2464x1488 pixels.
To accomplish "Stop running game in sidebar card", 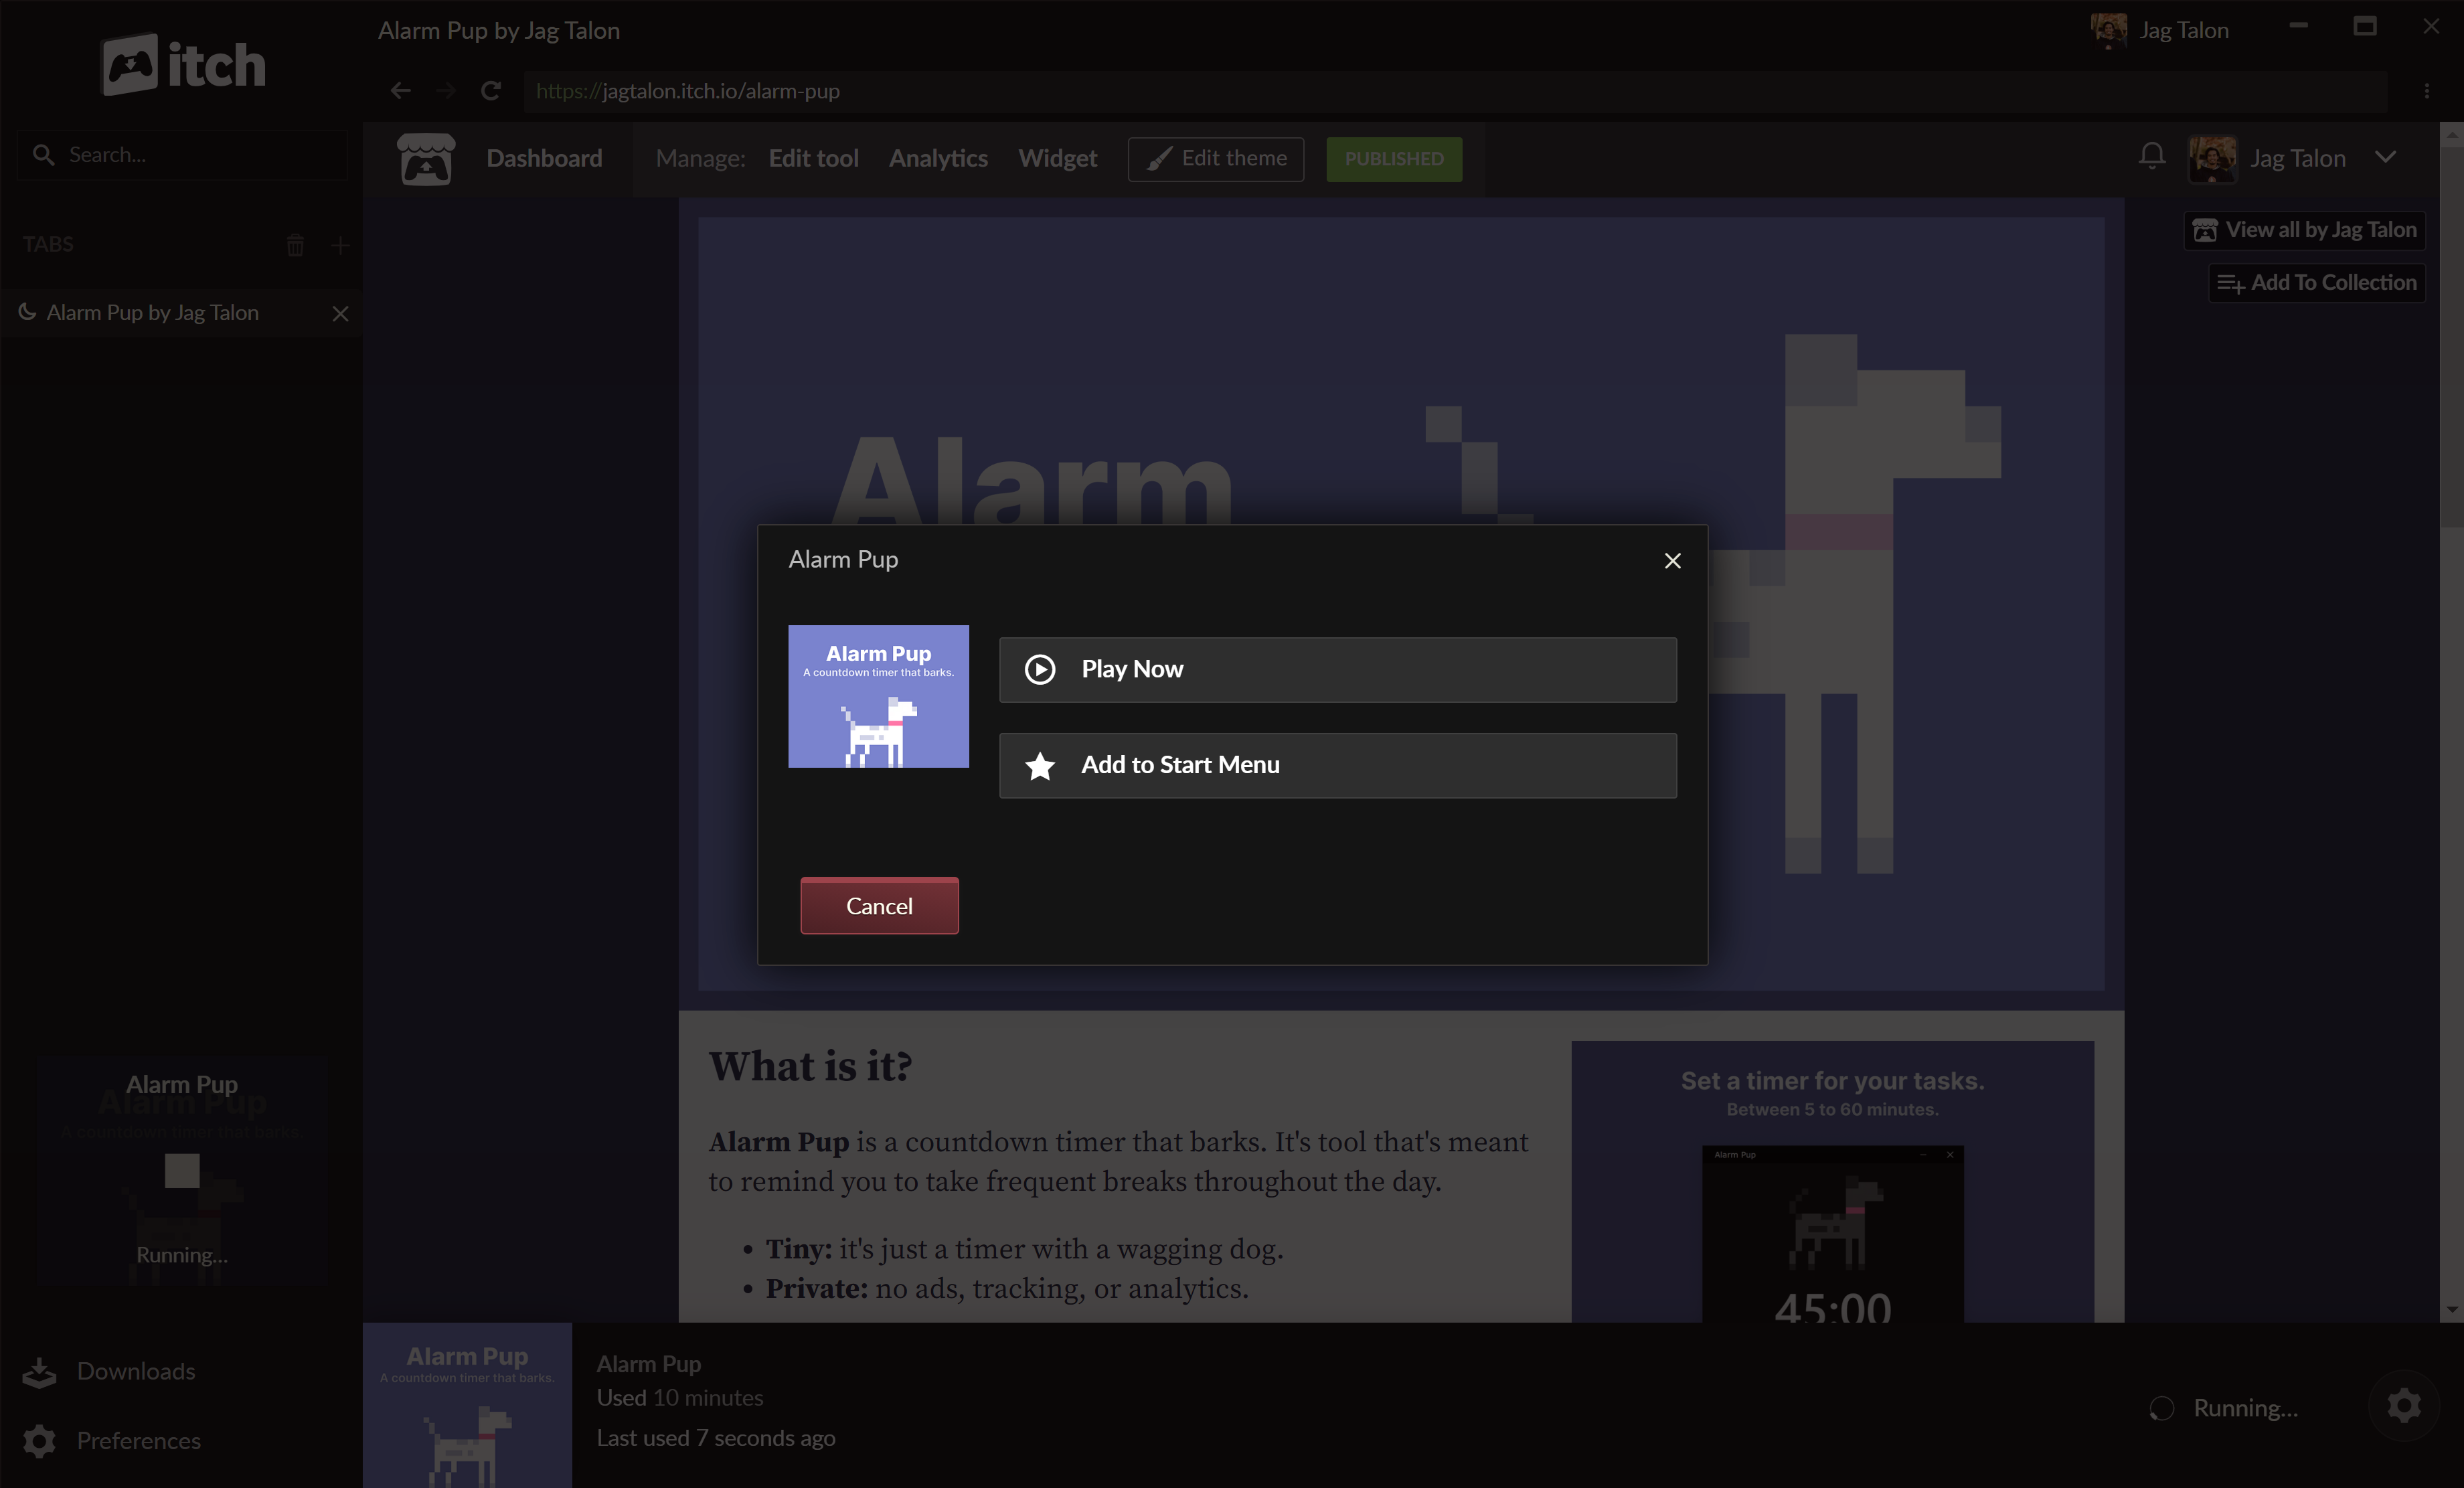I will [x=182, y=1170].
